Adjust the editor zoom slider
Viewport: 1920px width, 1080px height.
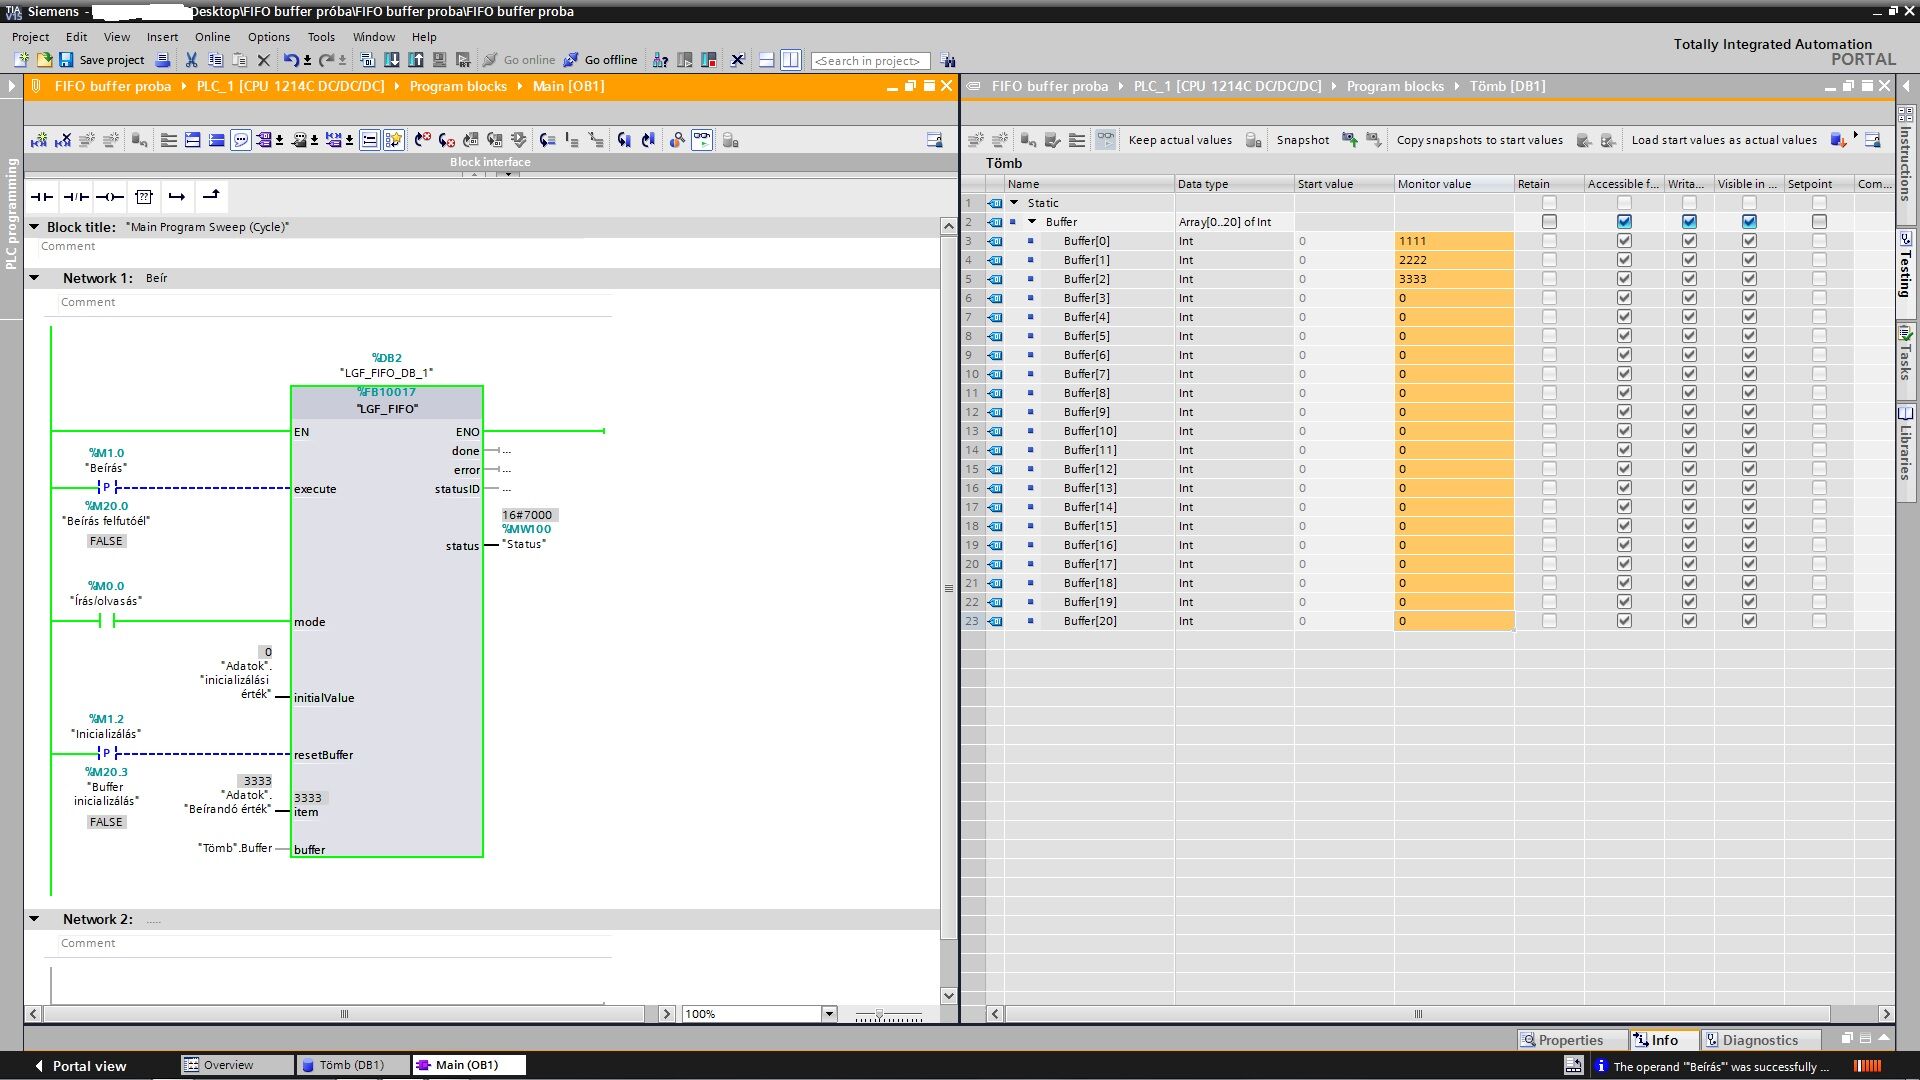879,1015
